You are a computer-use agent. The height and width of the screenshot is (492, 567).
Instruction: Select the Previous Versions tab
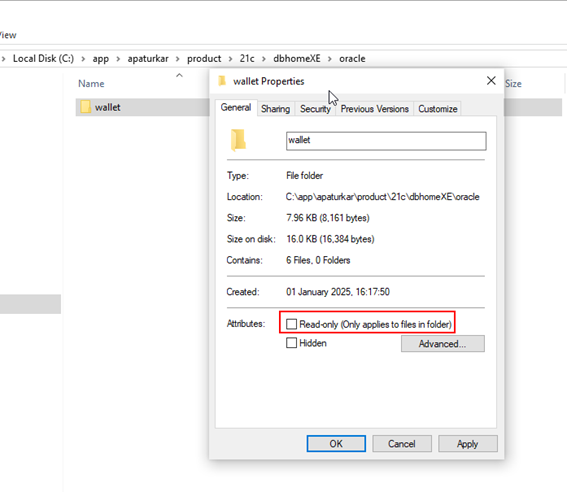coord(374,109)
